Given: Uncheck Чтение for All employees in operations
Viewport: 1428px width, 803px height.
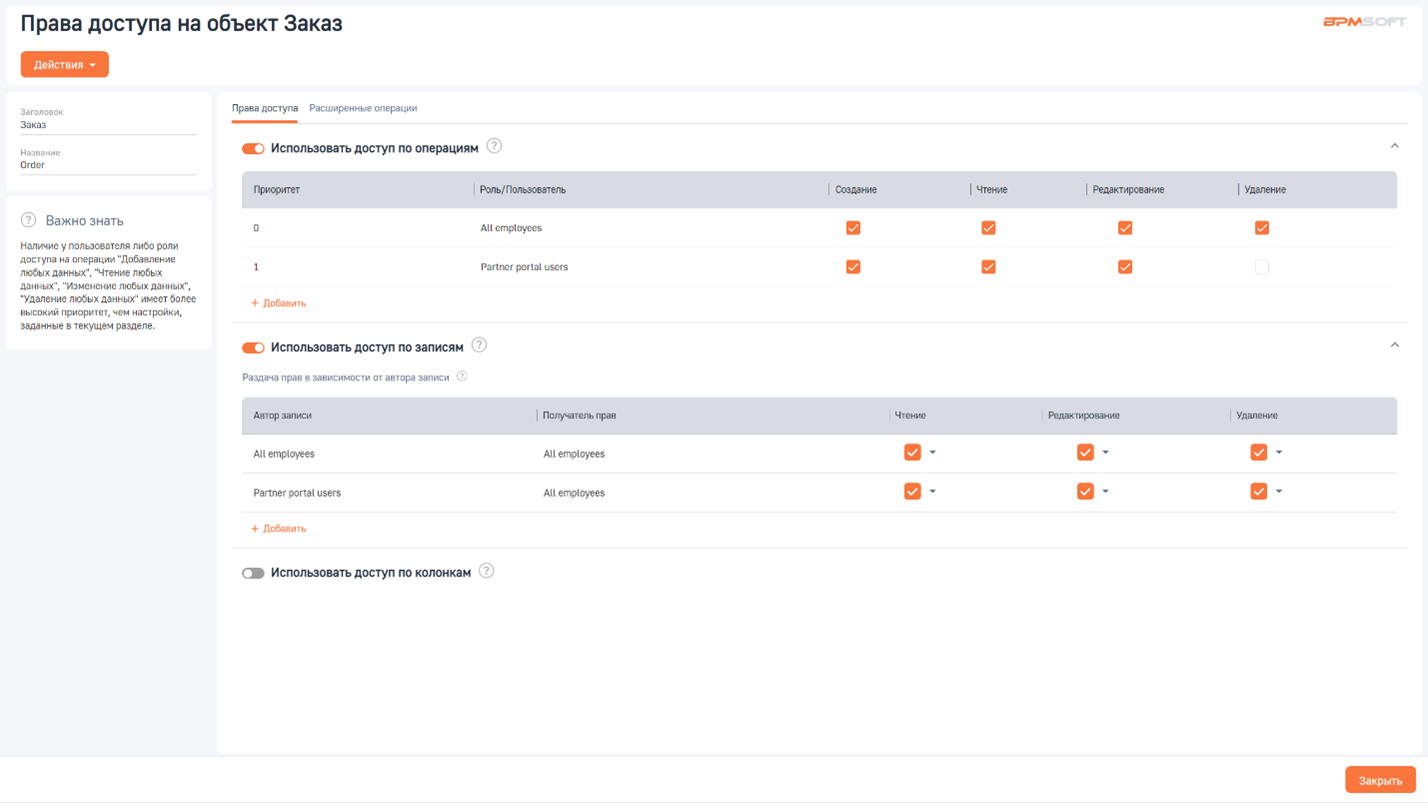Looking at the screenshot, I should tap(988, 228).
